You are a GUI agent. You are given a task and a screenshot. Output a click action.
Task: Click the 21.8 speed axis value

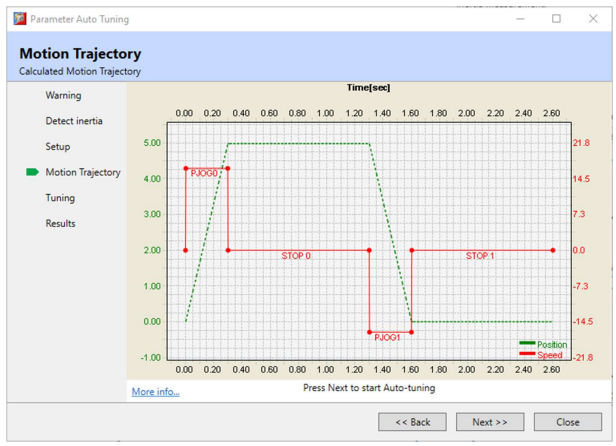(x=581, y=143)
